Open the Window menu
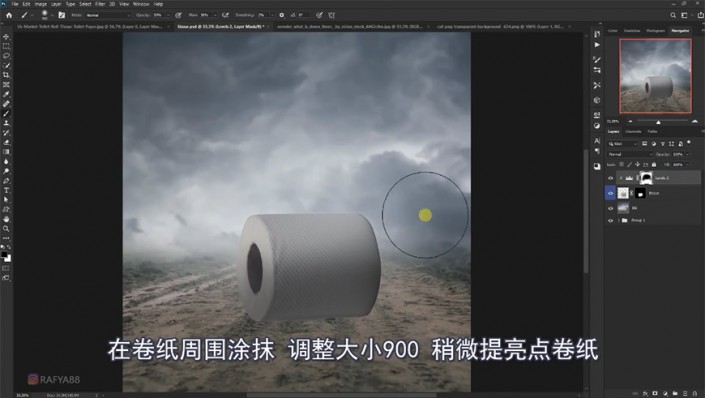This screenshot has height=398, width=705. pyautogui.click(x=141, y=4)
